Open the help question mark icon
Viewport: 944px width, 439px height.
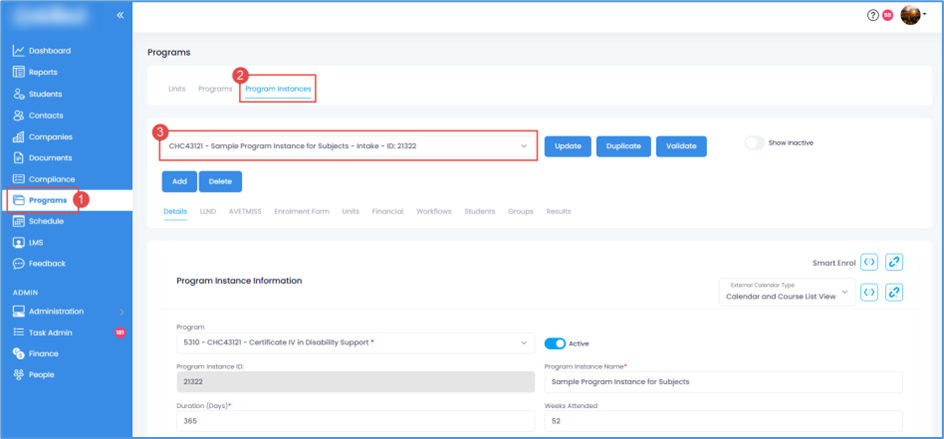click(873, 15)
